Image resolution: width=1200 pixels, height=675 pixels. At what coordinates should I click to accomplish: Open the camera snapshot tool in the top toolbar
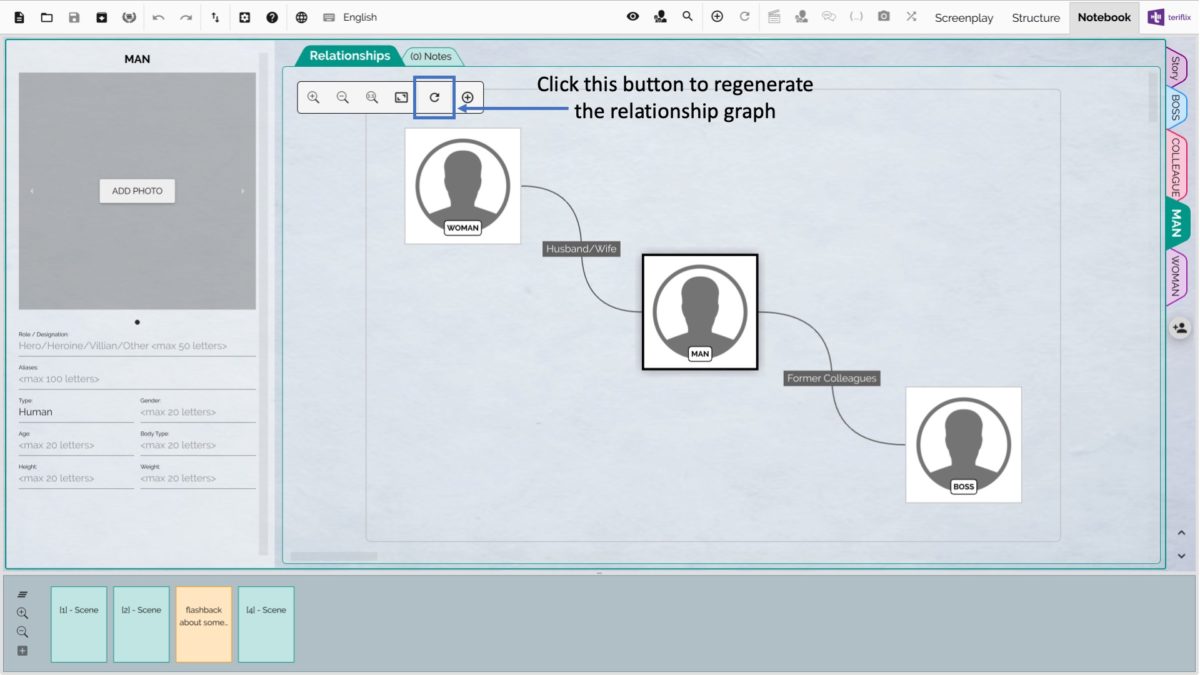pos(883,17)
